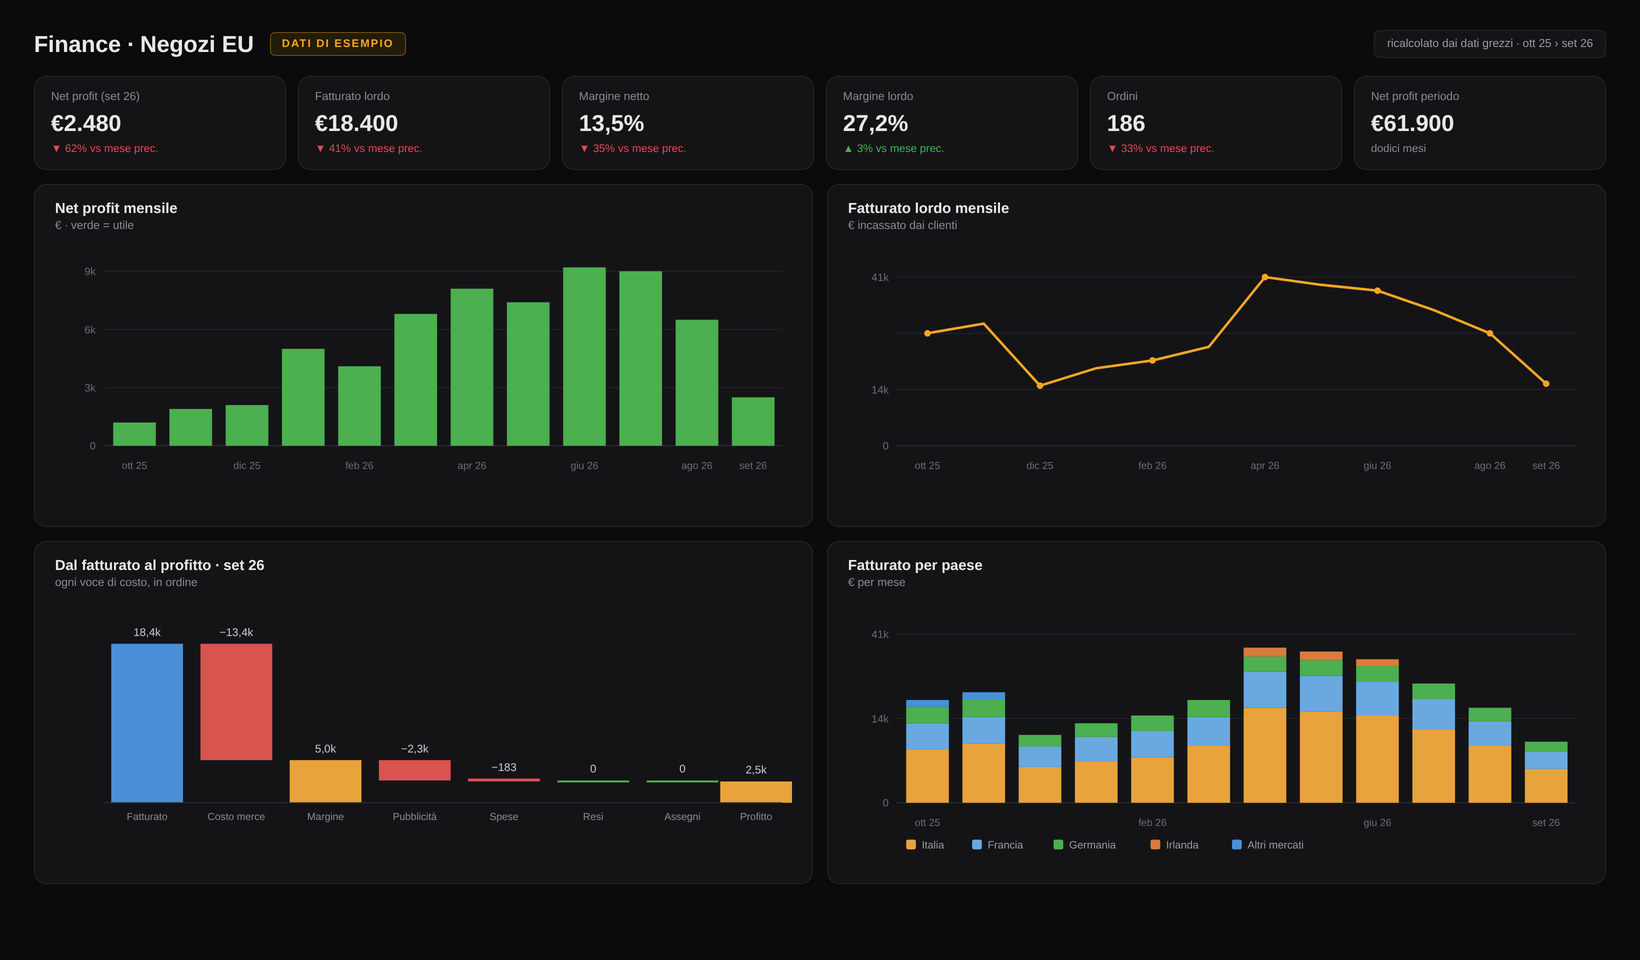Click the '−183' waterfall value label
1640x960 pixels.
pyautogui.click(x=504, y=767)
